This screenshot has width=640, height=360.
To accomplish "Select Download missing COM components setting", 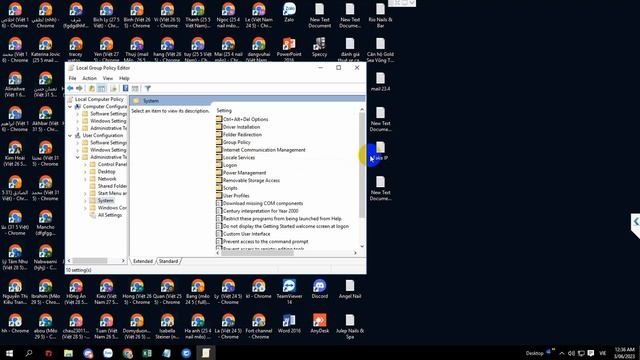I will pos(260,203).
